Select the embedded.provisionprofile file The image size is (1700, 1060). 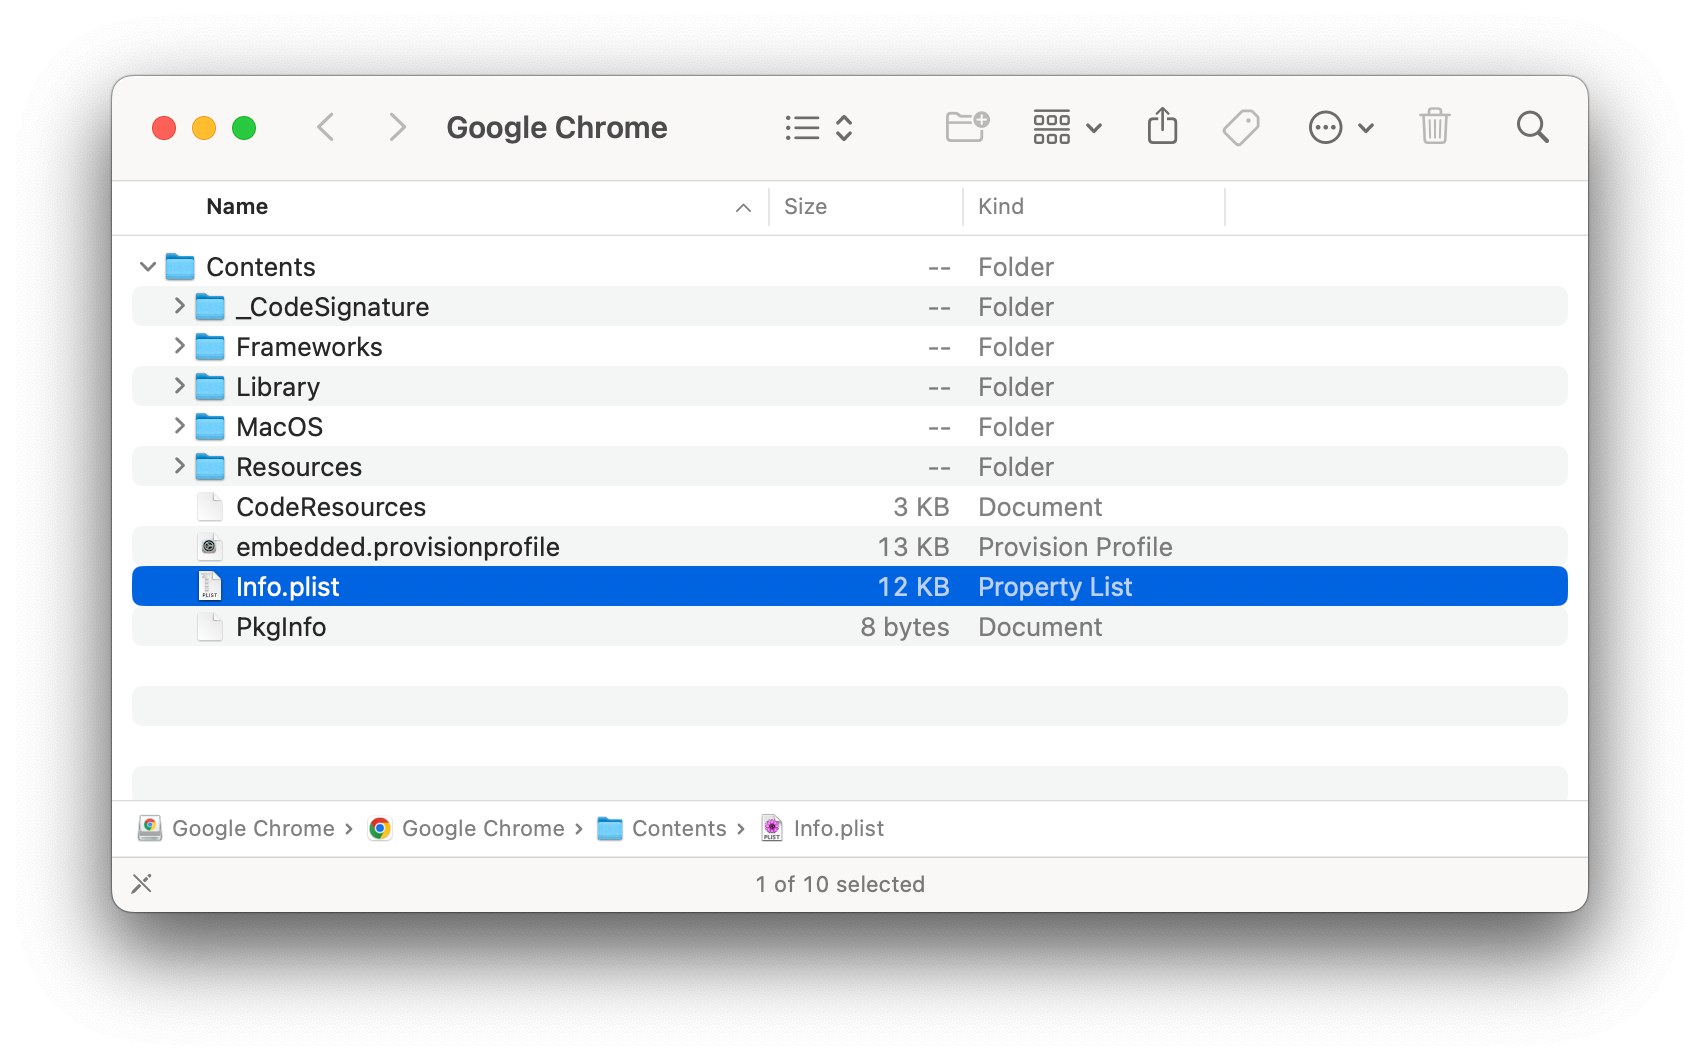click(397, 547)
